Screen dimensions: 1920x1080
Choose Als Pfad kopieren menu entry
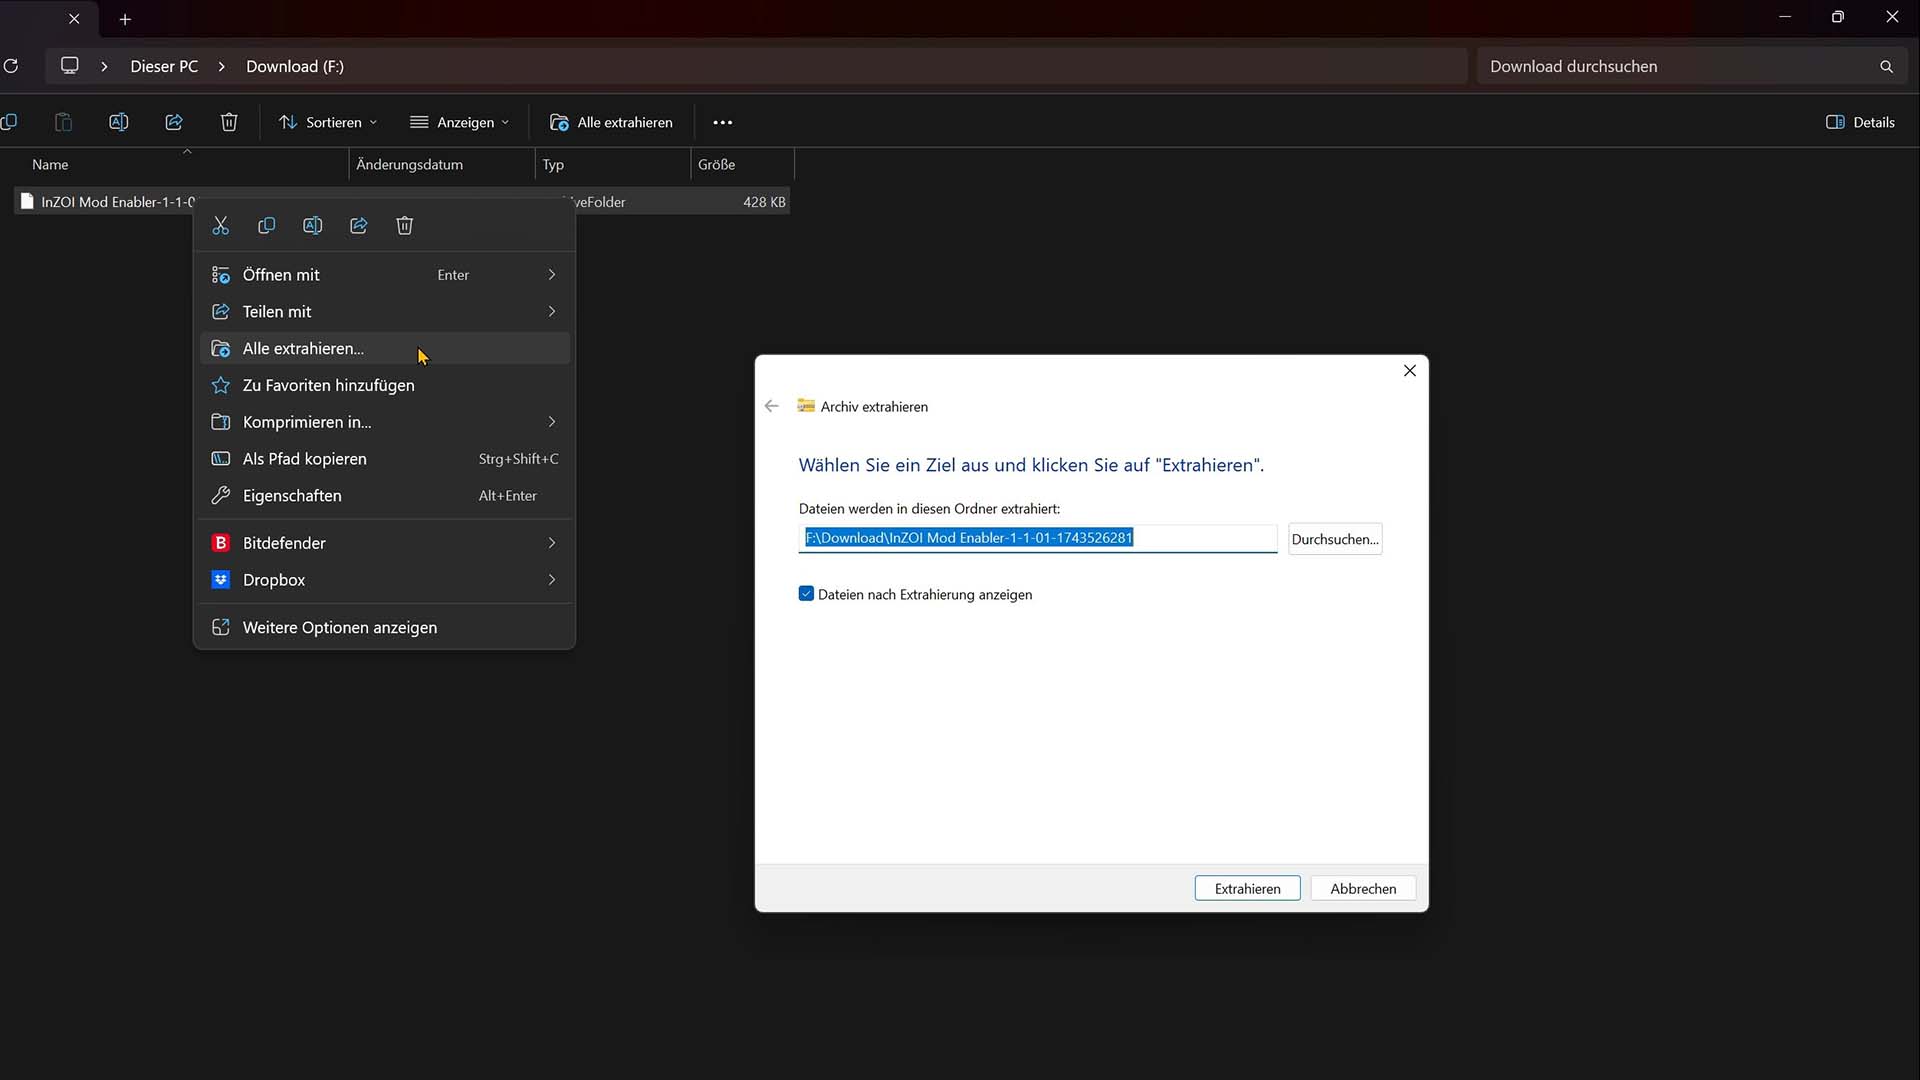[x=305, y=459]
